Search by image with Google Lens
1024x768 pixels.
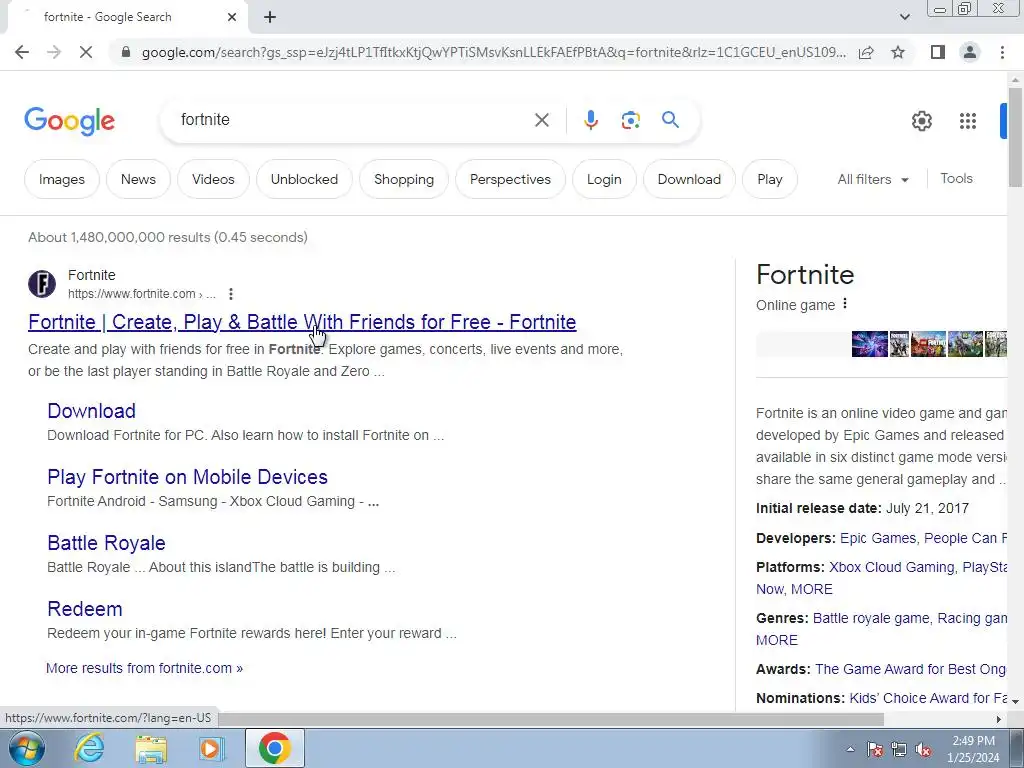630,120
